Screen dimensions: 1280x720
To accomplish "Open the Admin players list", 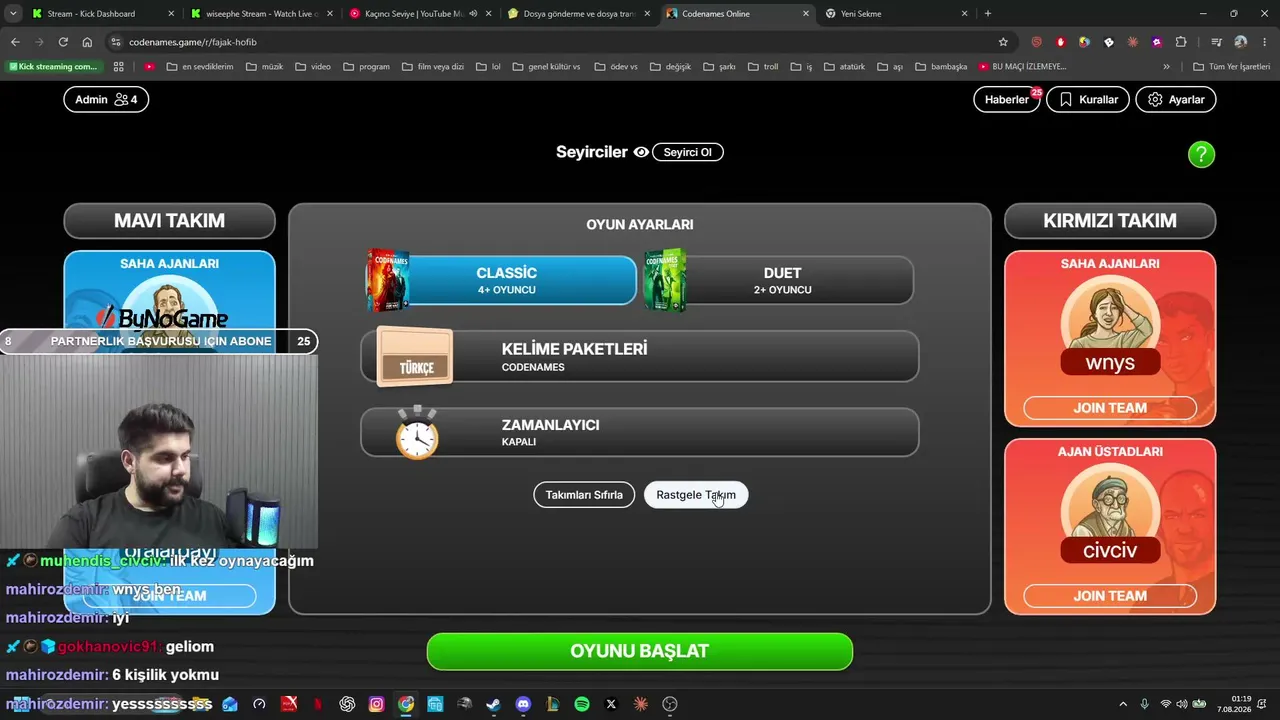I will (x=106, y=100).
